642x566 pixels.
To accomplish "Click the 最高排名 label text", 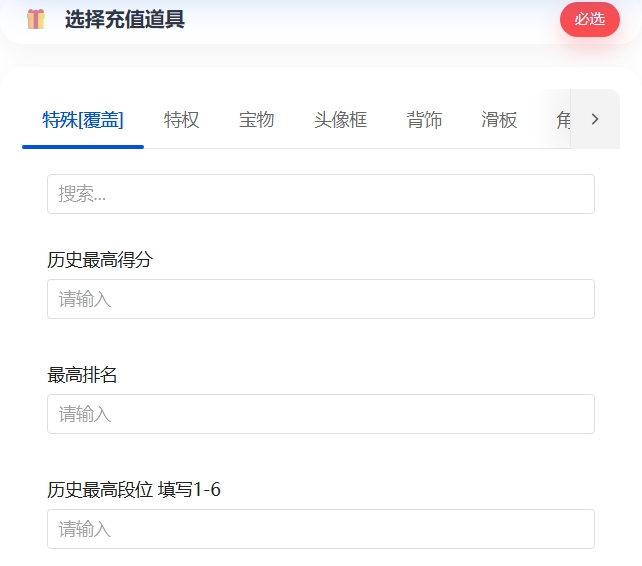I will [83, 376].
